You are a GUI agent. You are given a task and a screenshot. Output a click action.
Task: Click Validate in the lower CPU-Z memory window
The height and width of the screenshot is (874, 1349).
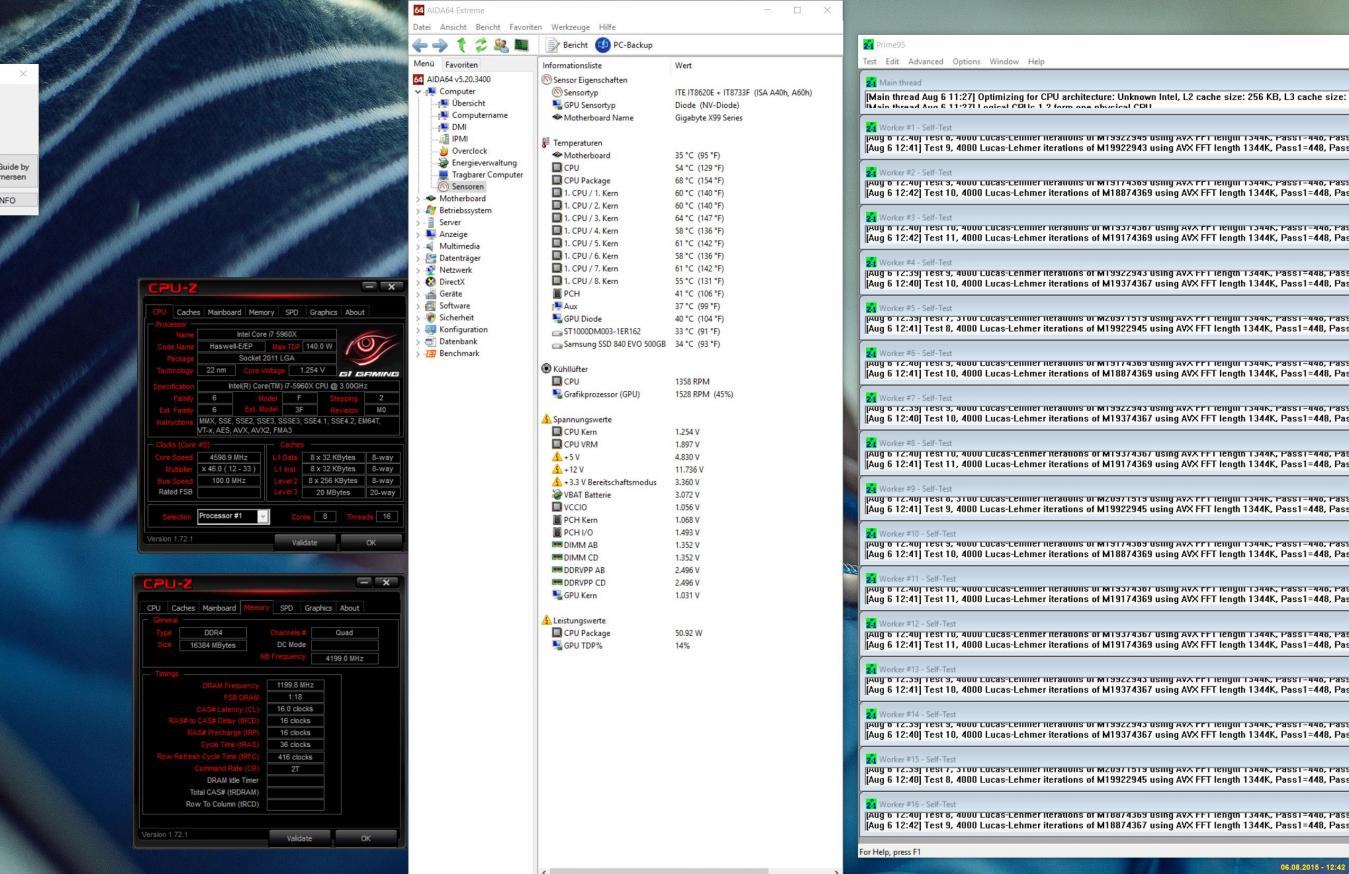300,836
